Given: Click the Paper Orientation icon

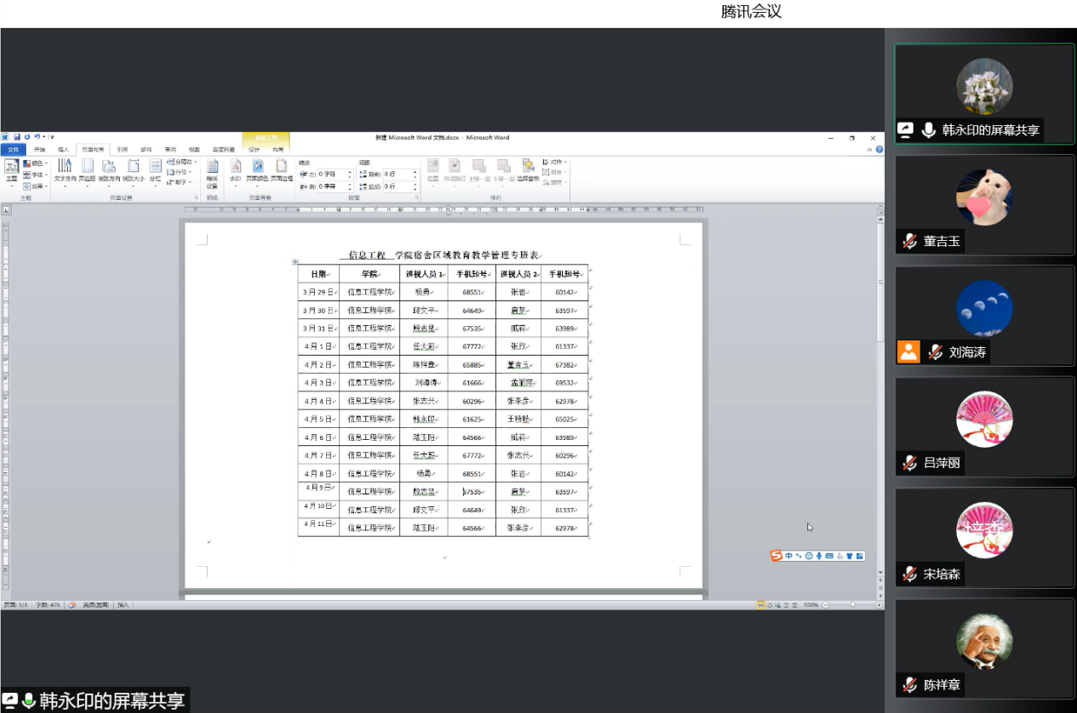Looking at the screenshot, I should (x=108, y=170).
